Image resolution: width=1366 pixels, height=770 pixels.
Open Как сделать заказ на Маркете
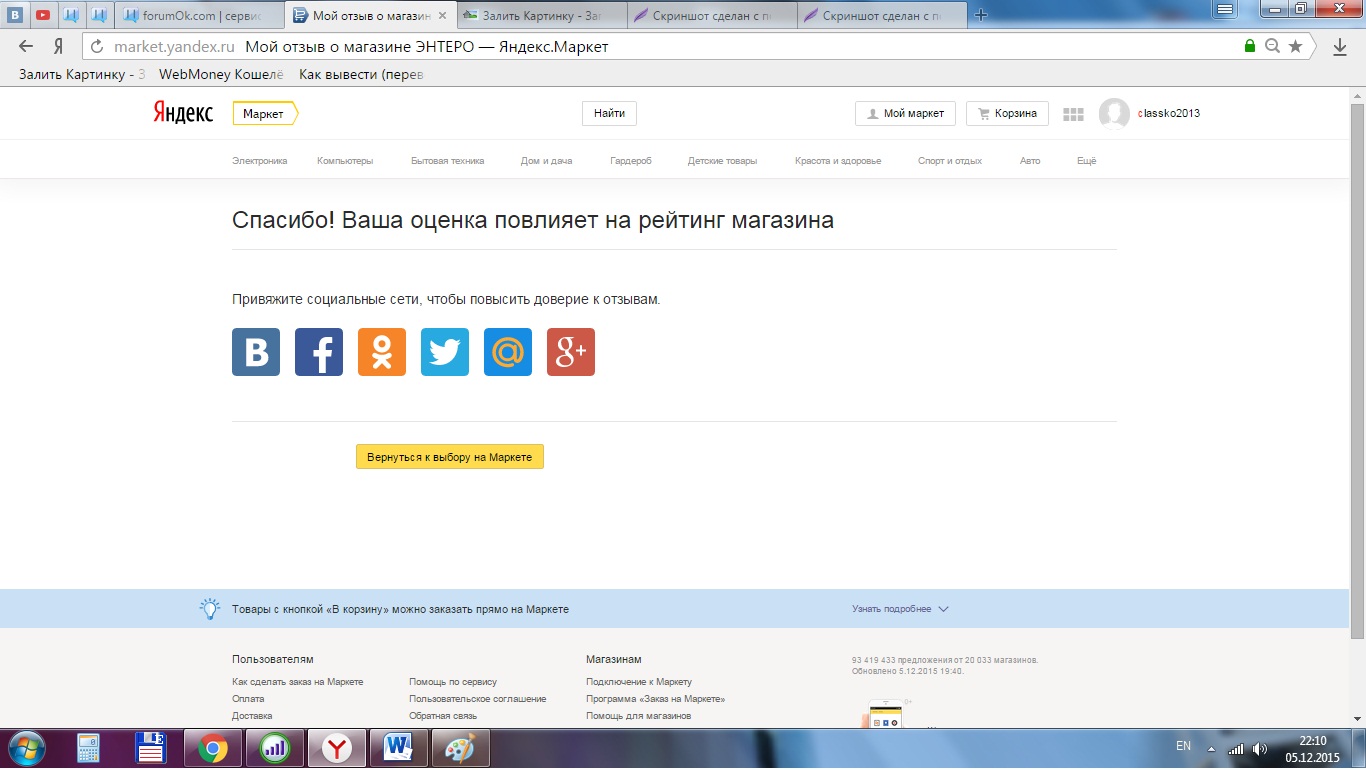(x=298, y=682)
